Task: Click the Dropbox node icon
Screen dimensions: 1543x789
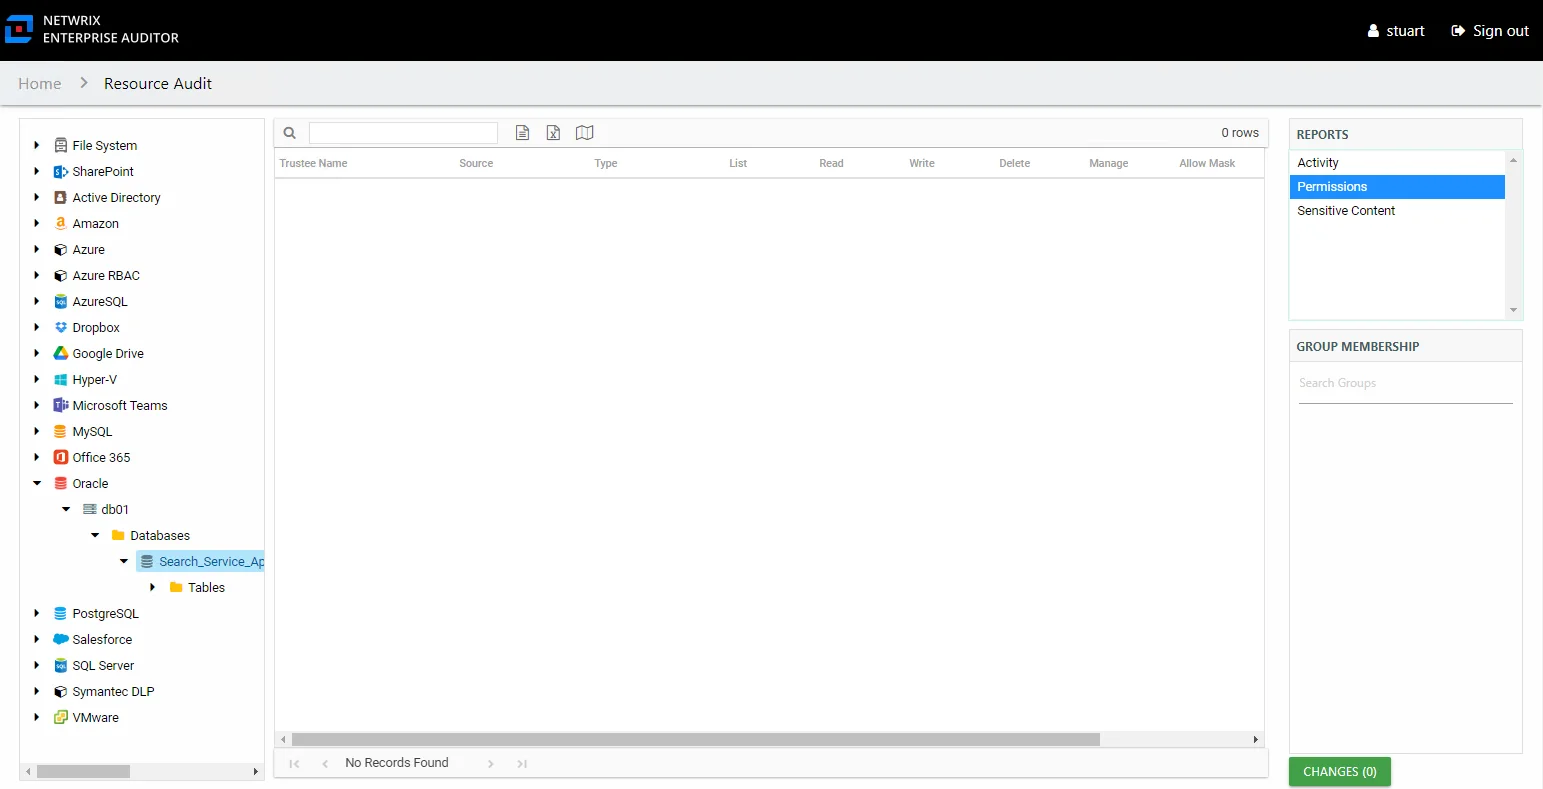Action: pyautogui.click(x=61, y=327)
